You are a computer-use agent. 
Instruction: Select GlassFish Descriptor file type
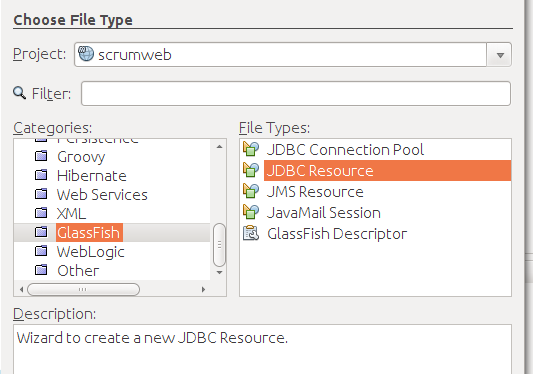pos(337,234)
